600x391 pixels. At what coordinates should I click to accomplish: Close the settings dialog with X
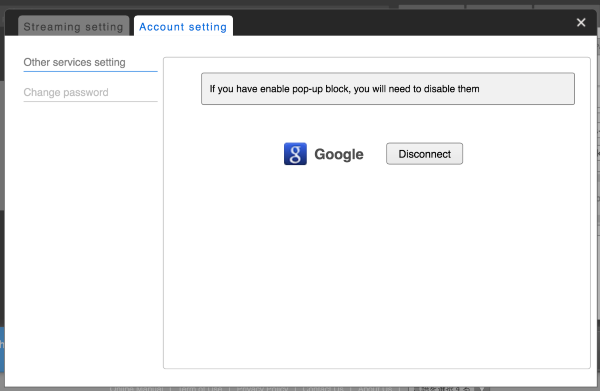point(581,23)
